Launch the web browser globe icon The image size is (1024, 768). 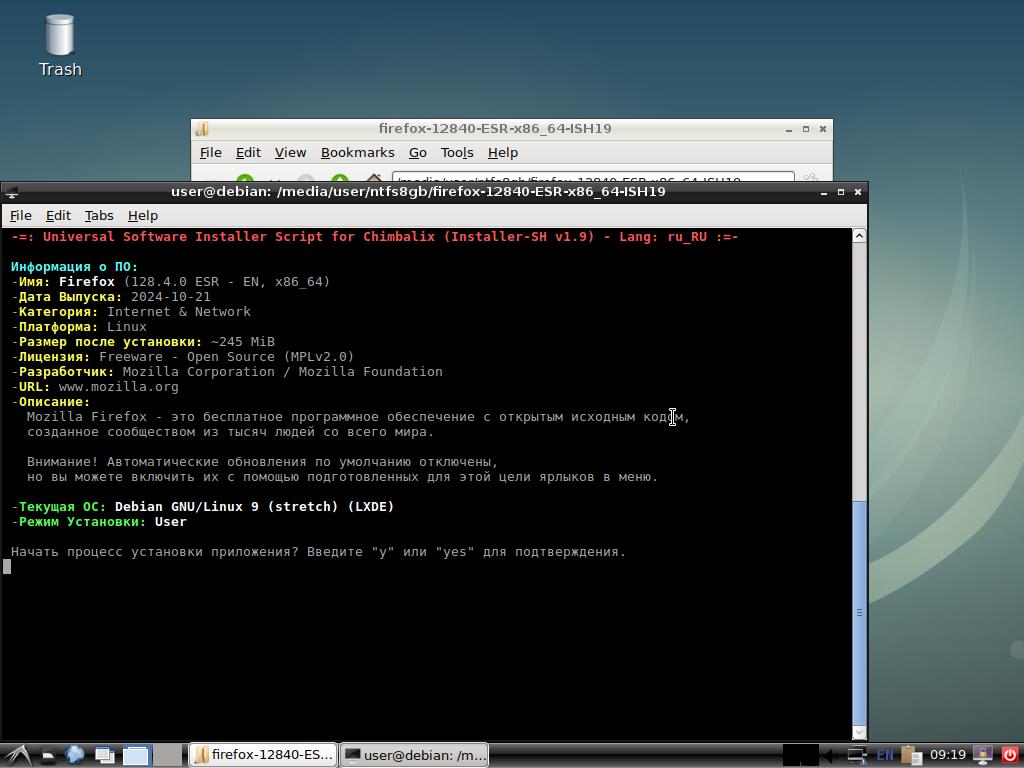(x=74, y=755)
